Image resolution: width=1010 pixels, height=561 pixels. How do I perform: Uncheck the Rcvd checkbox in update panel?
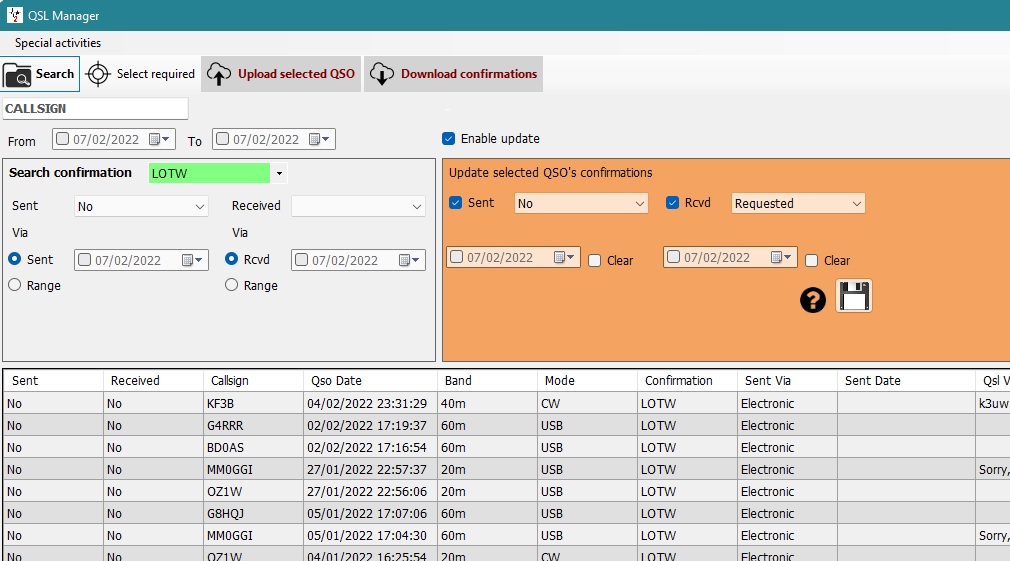tap(672, 202)
